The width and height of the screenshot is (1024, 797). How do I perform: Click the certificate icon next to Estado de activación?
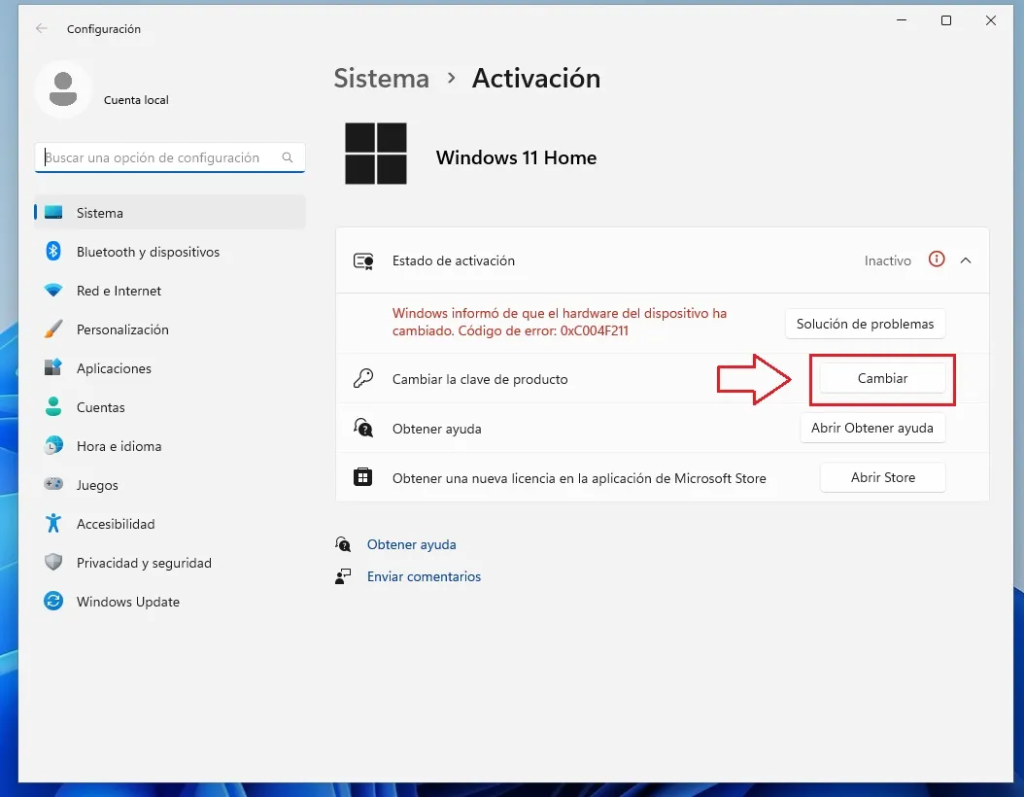(364, 261)
